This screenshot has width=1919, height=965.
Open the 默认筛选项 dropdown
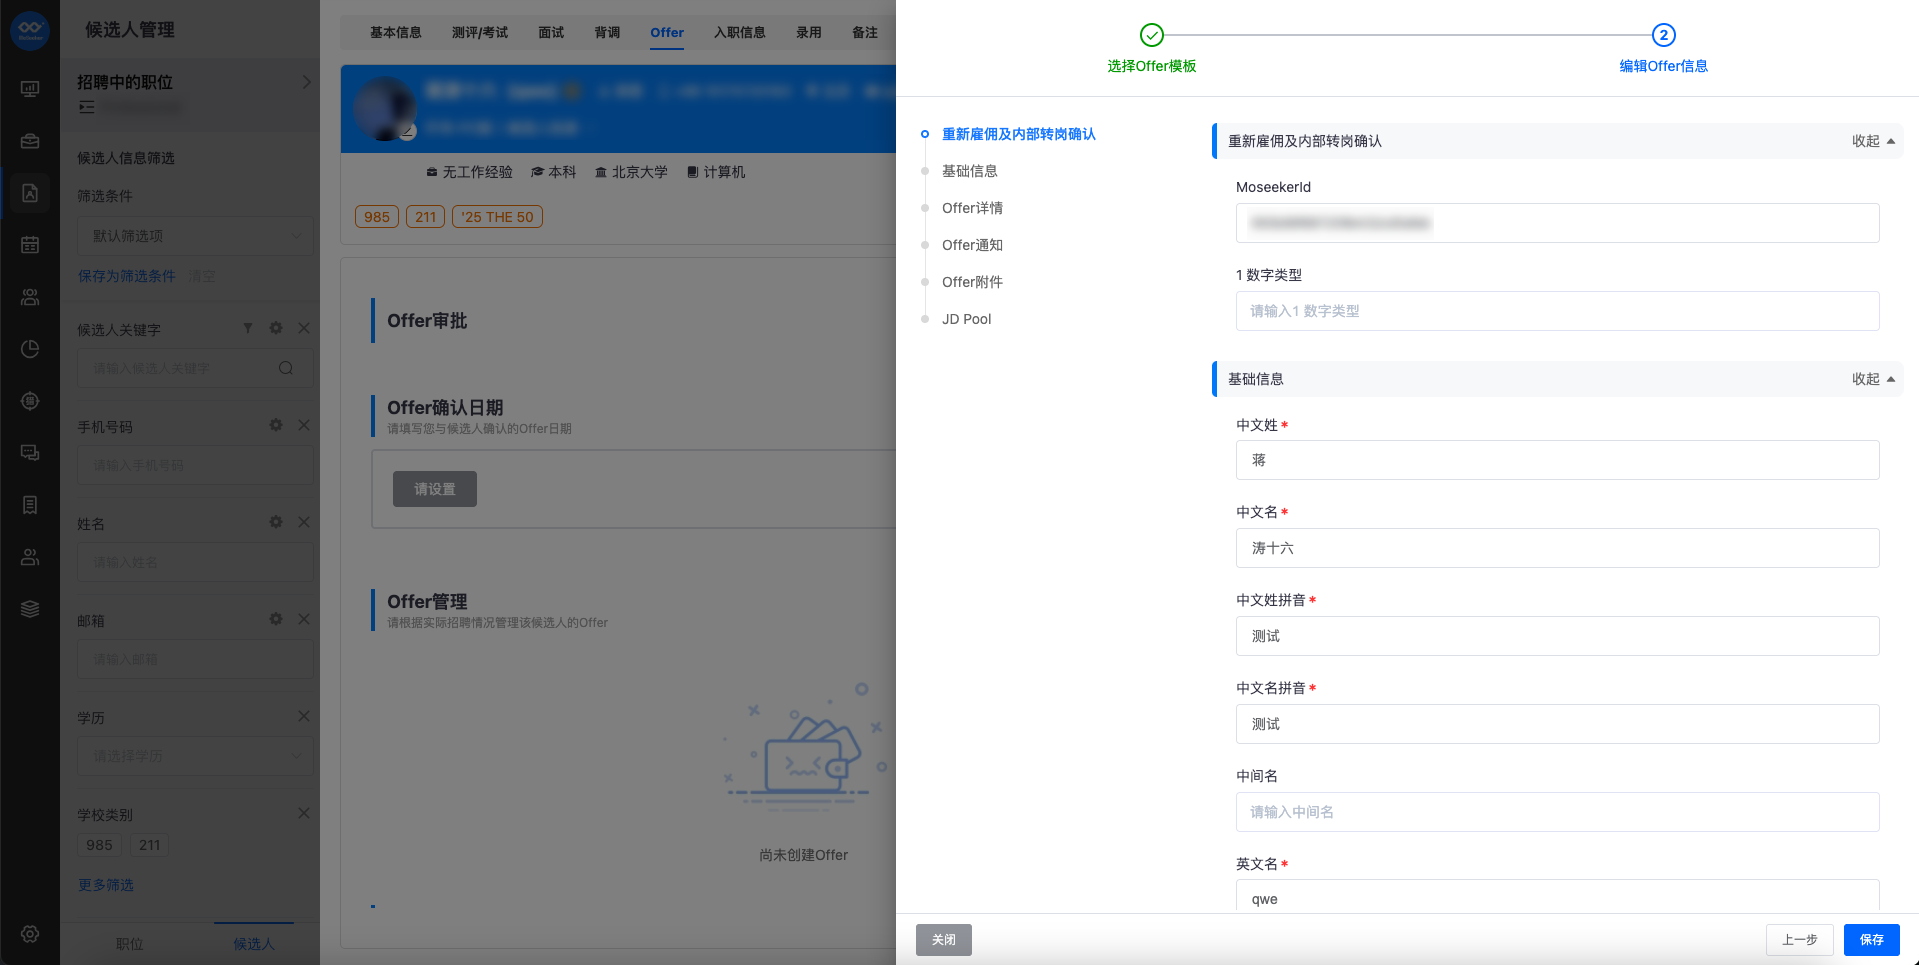point(196,236)
